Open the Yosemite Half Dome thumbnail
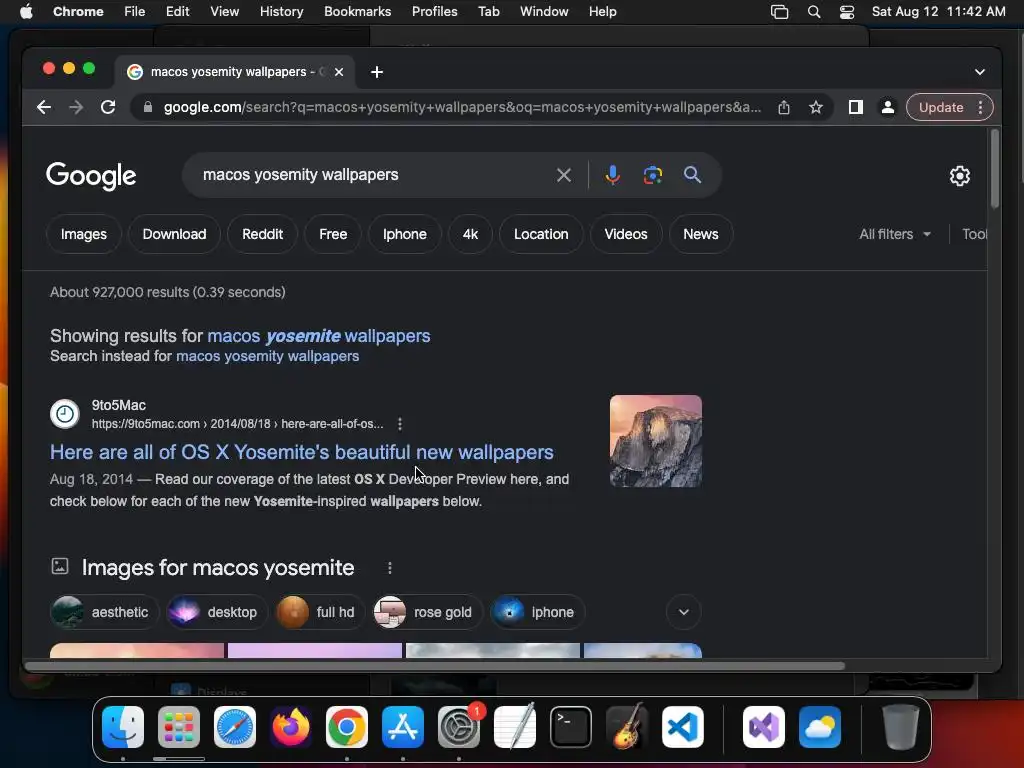Viewport: 1024px width, 768px height. (x=656, y=441)
